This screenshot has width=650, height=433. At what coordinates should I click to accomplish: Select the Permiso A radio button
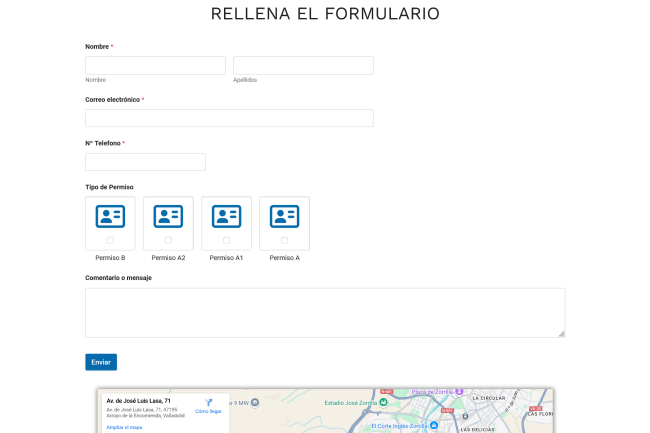(284, 240)
